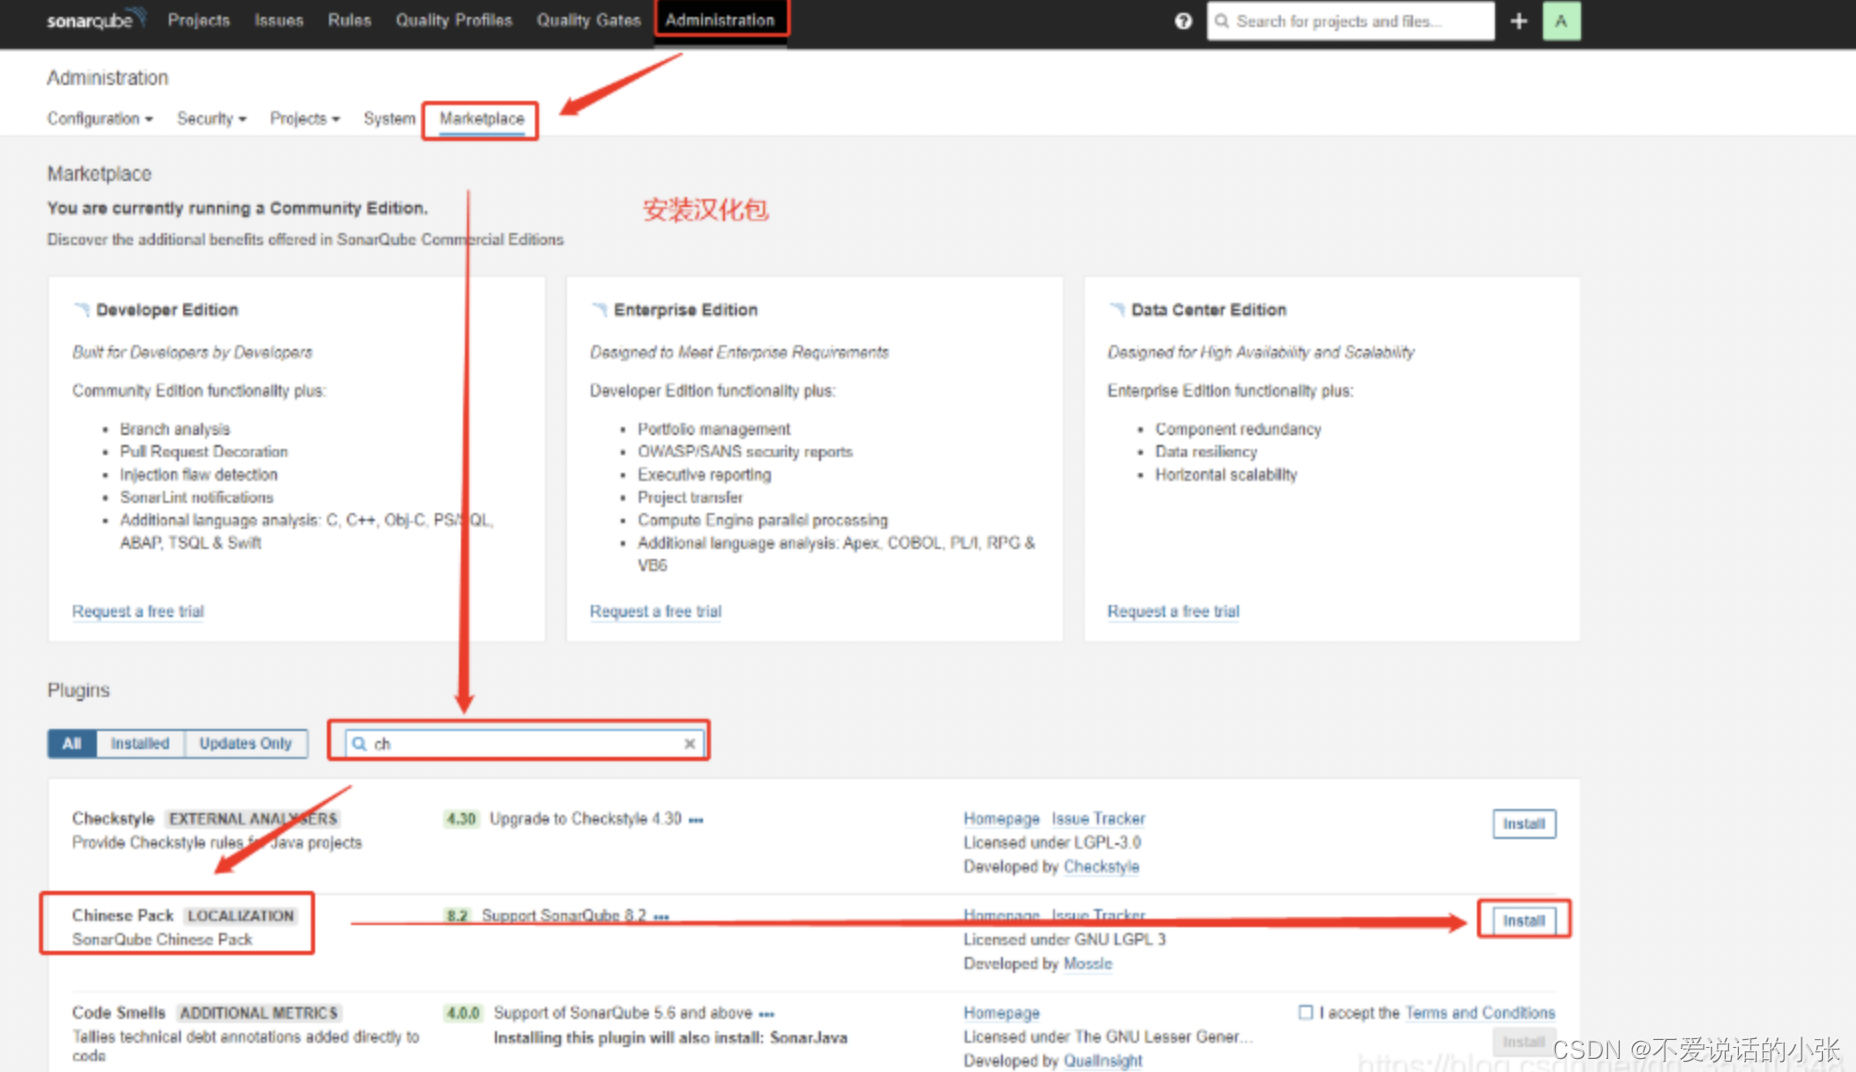The height and width of the screenshot is (1072, 1856).
Task: Request a free trial of Developer Edition
Action: click(x=138, y=611)
